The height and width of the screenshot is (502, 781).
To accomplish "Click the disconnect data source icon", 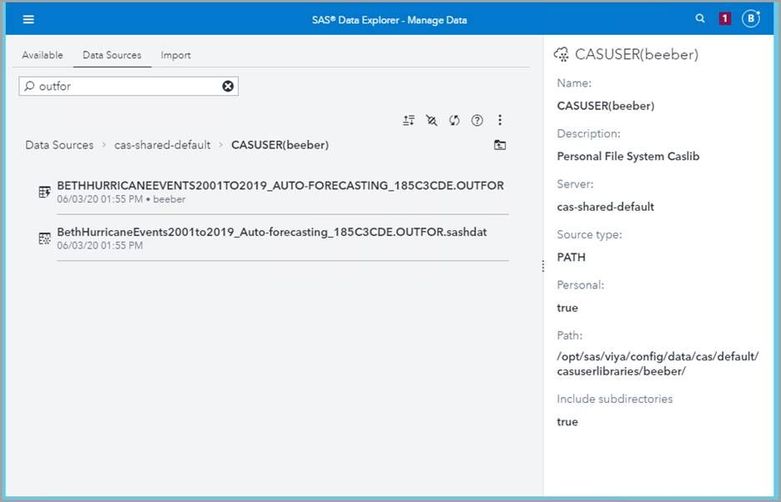I will coord(431,120).
